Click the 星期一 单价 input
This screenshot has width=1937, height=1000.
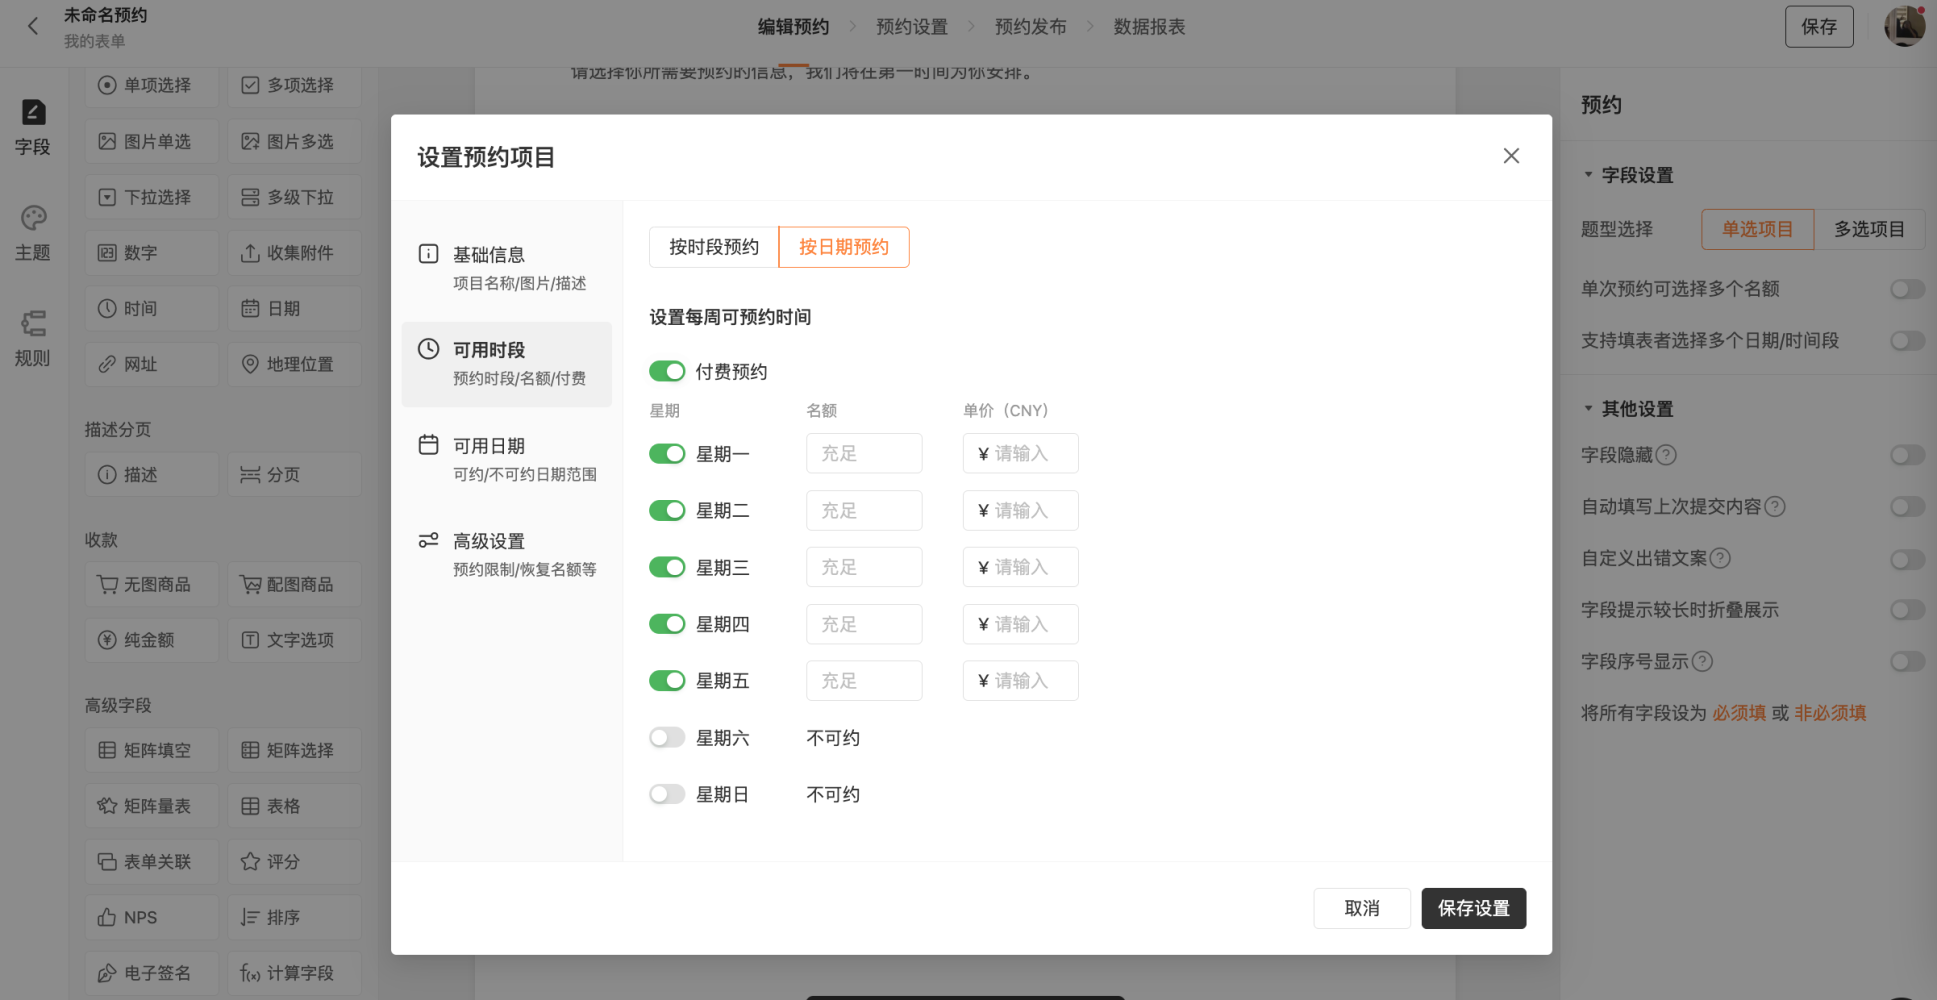(x=1021, y=453)
